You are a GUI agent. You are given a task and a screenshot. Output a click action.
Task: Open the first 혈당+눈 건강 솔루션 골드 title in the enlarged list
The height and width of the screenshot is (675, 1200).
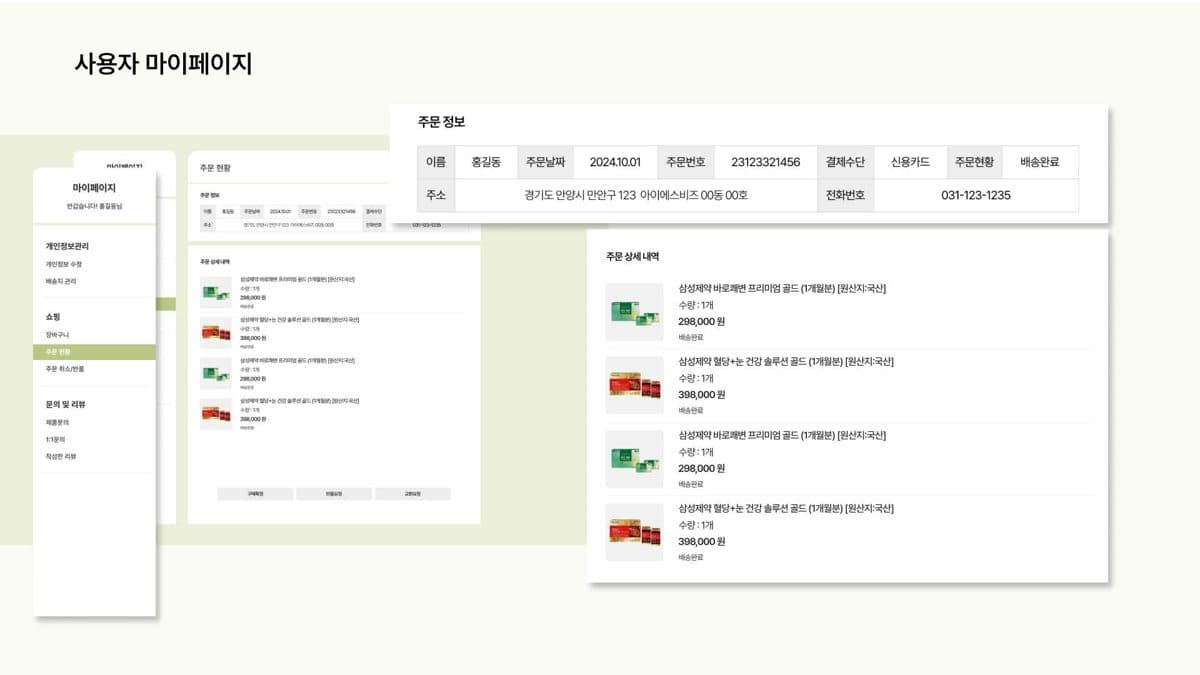pyautogui.click(x=786, y=361)
